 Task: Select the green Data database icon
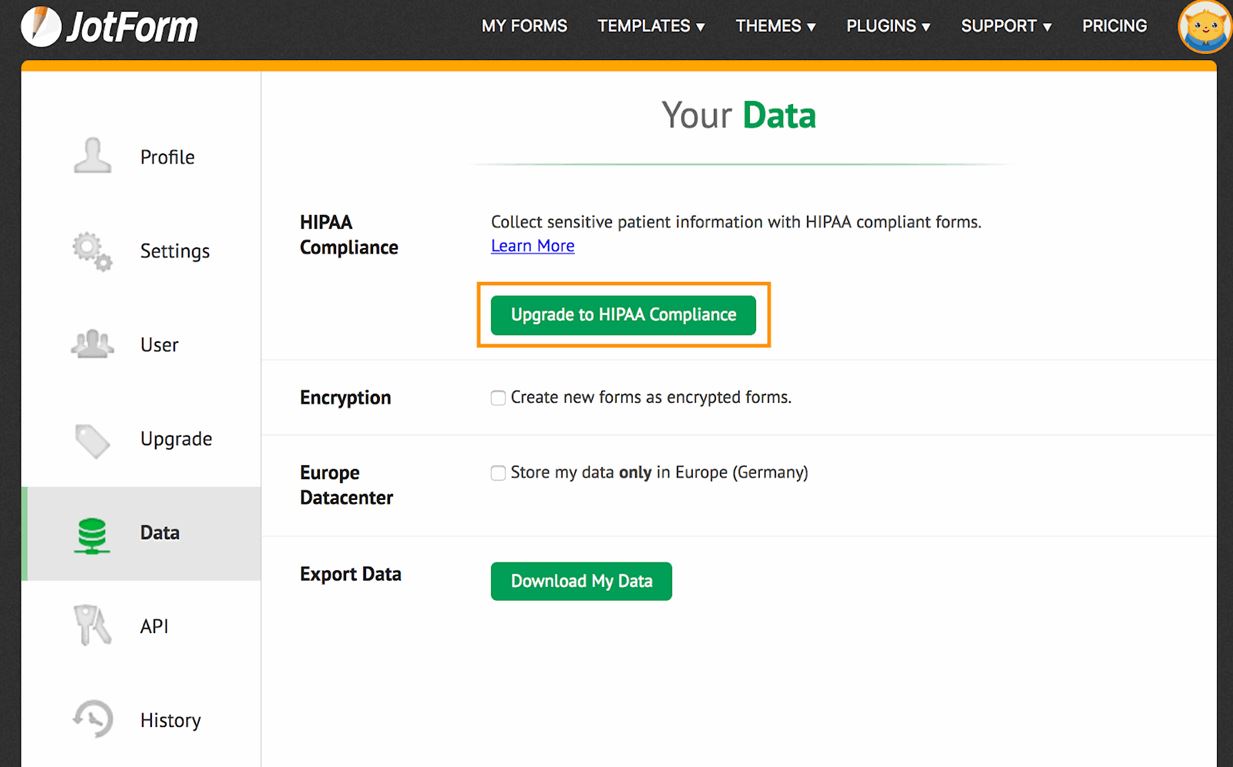pyautogui.click(x=92, y=533)
